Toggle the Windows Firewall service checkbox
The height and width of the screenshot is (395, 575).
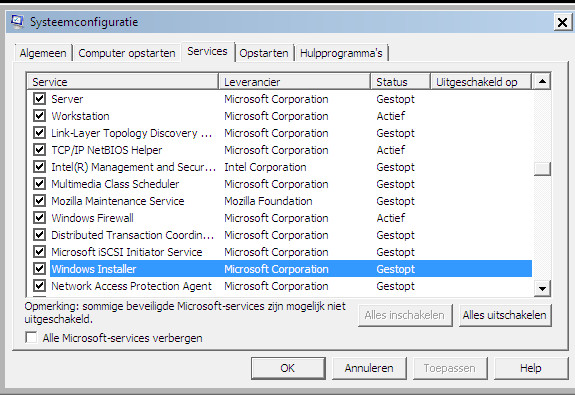(x=39, y=217)
